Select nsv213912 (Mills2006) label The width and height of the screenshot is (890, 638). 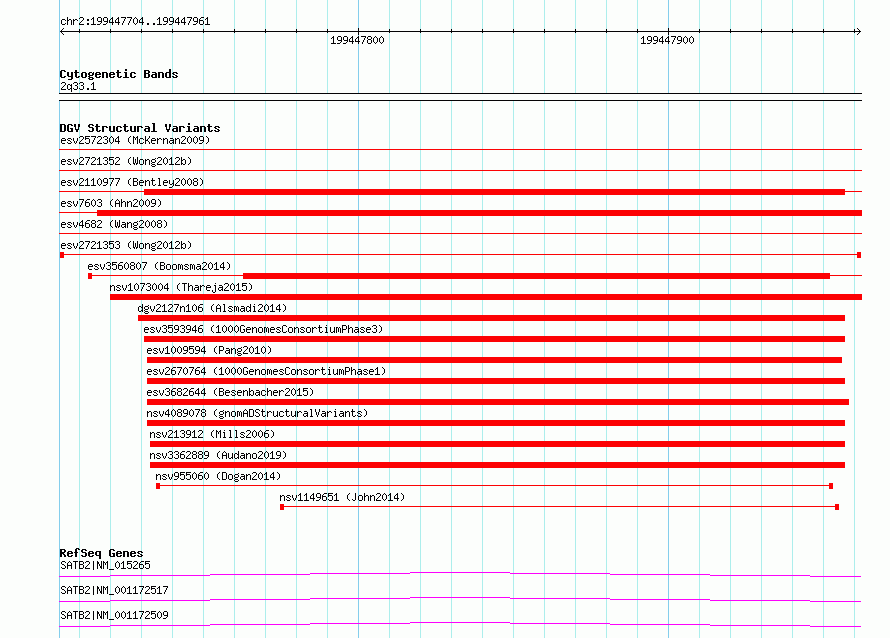(212, 434)
